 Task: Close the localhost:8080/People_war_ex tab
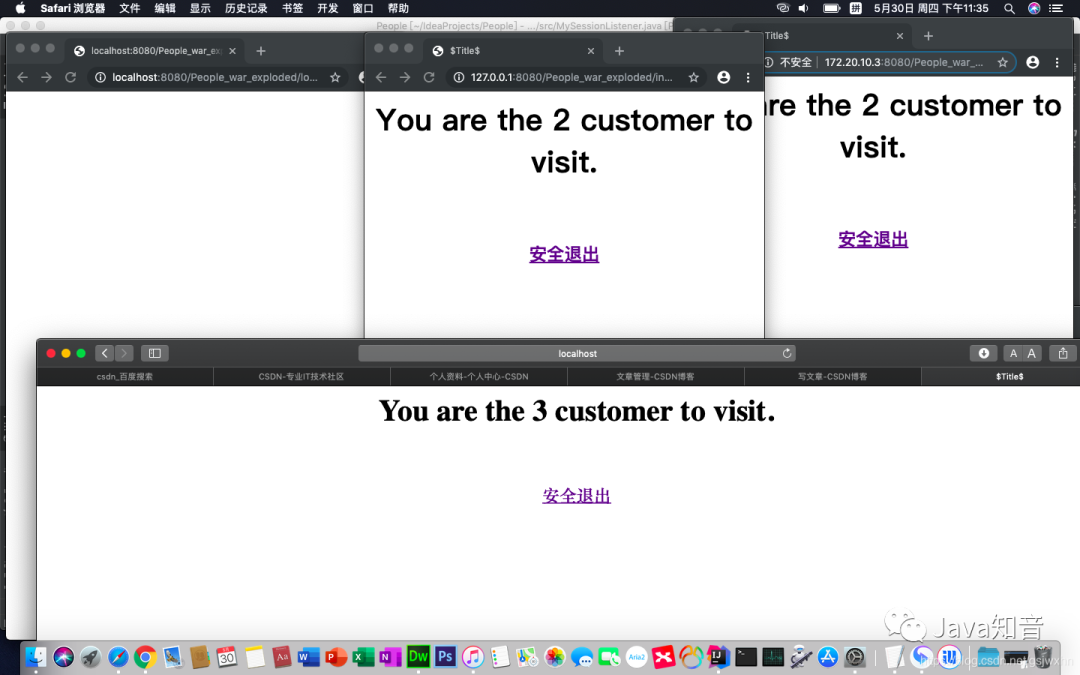pyautogui.click(x=232, y=51)
